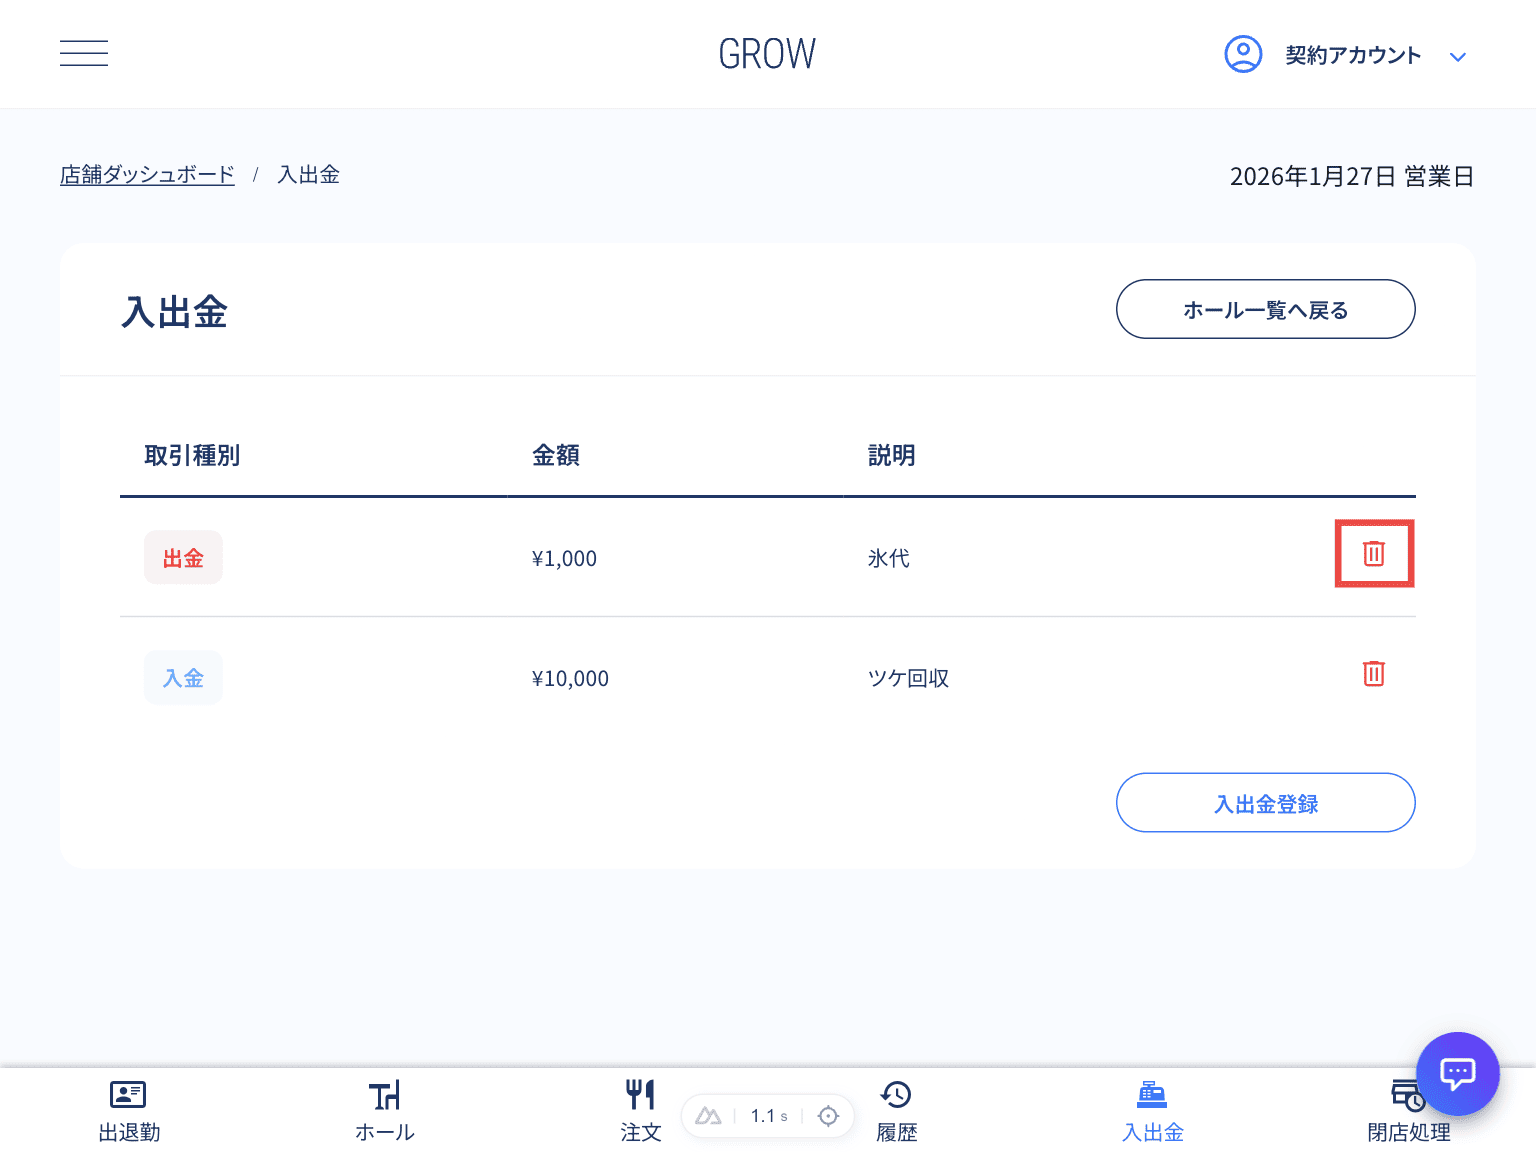Switch to the 出退勤 tab
Image resolution: width=1536 pixels, height=1152 pixels.
[129, 1111]
